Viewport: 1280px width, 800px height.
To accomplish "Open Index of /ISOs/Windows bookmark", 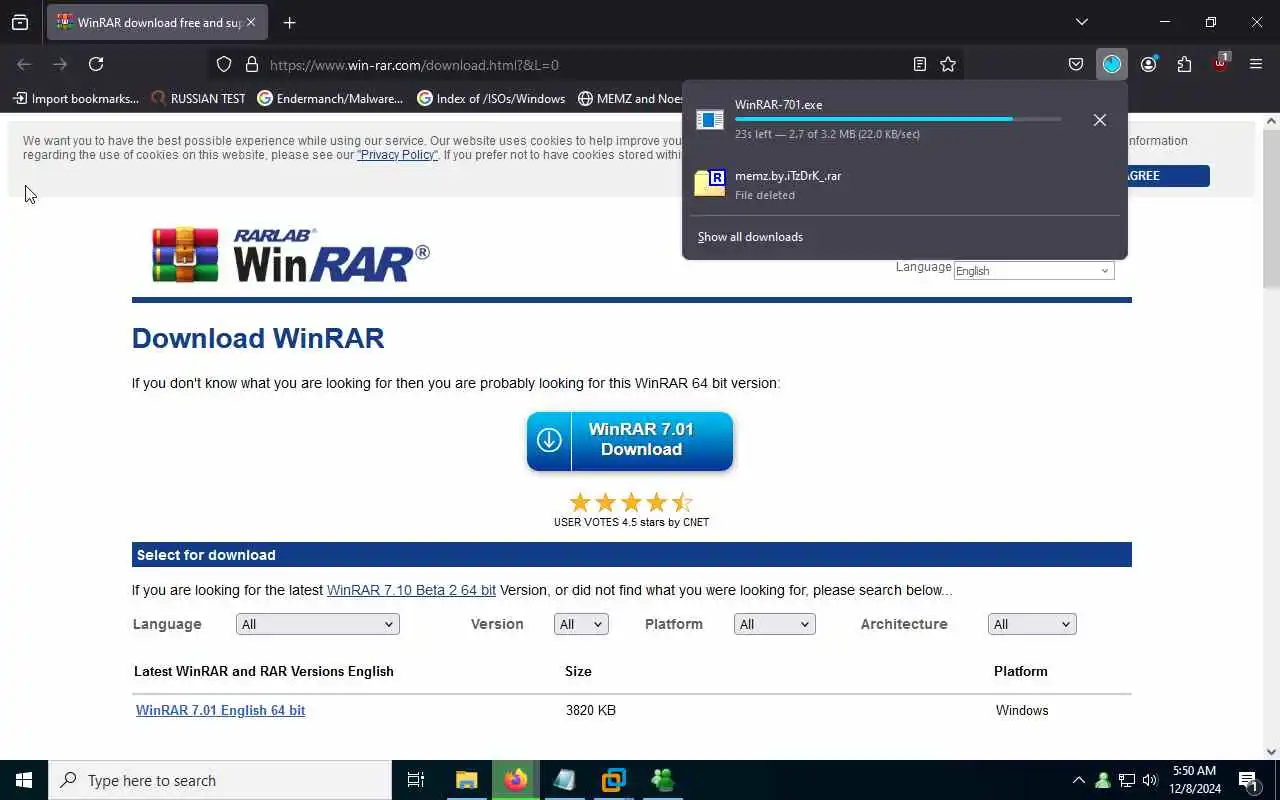I will point(491,98).
